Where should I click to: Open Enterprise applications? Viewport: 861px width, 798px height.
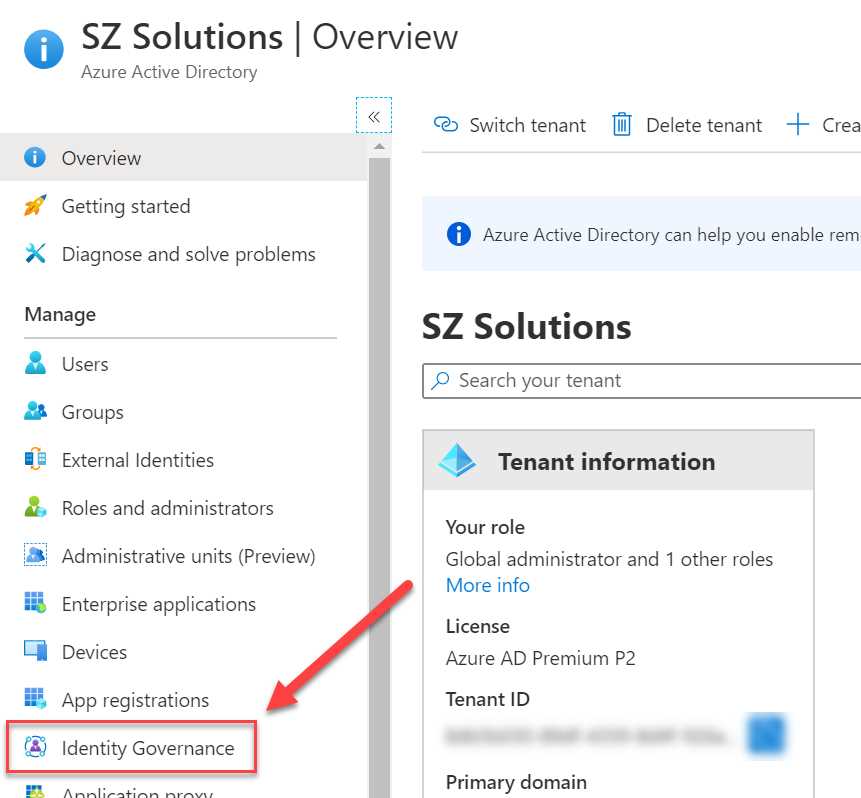click(x=158, y=603)
